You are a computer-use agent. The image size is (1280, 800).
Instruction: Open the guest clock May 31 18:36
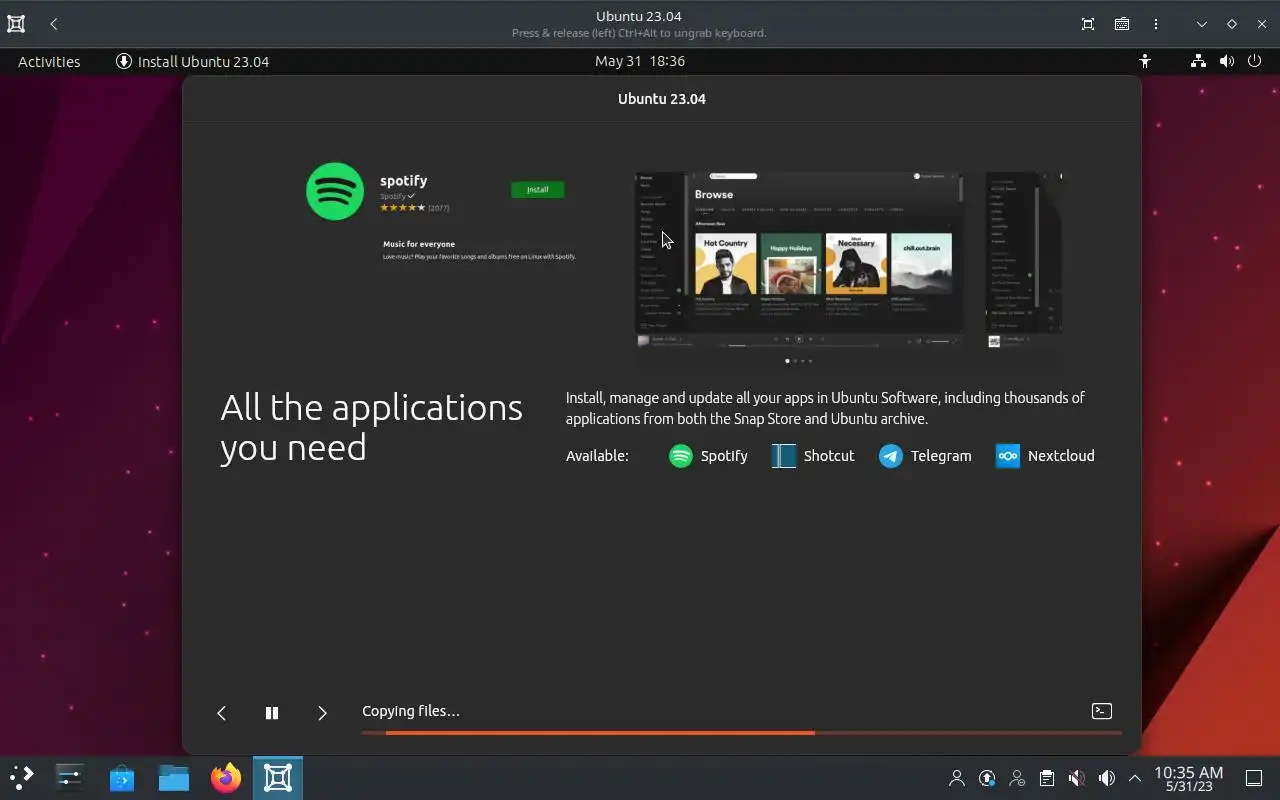[x=640, y=61]
